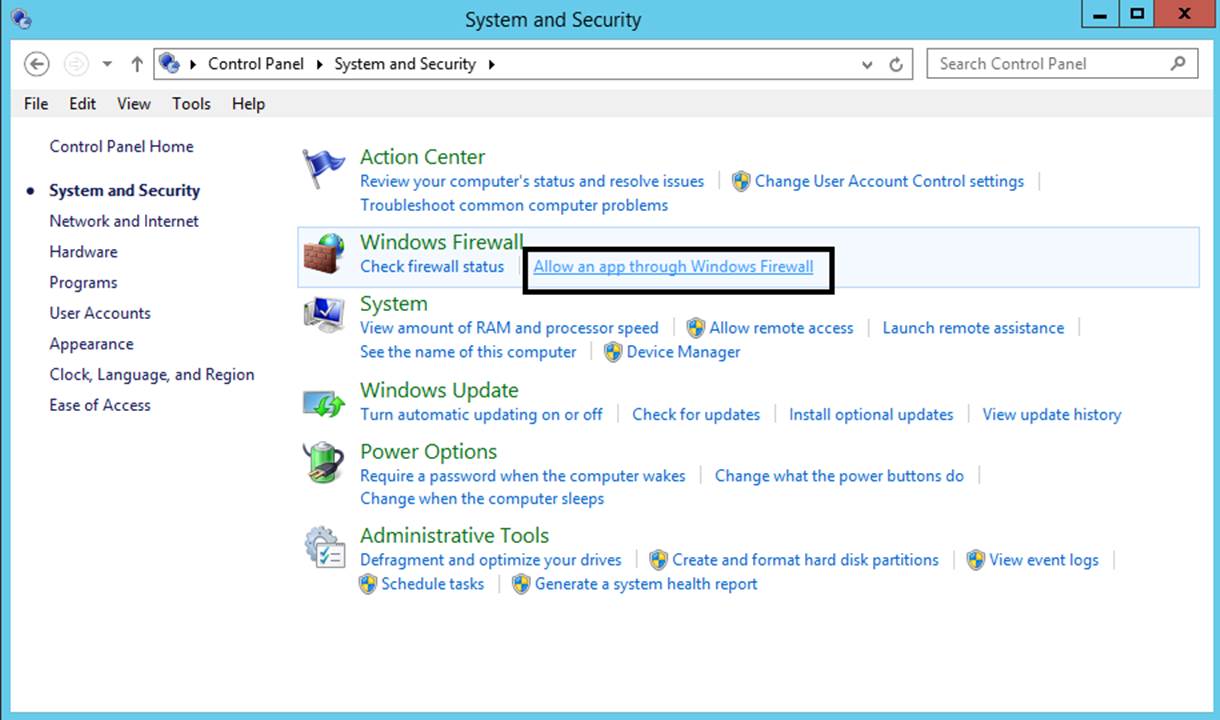The image size is (1220, 720).
Task: Click the shield icon beside Change User Account Control
Action: click(x=741, y=182)
